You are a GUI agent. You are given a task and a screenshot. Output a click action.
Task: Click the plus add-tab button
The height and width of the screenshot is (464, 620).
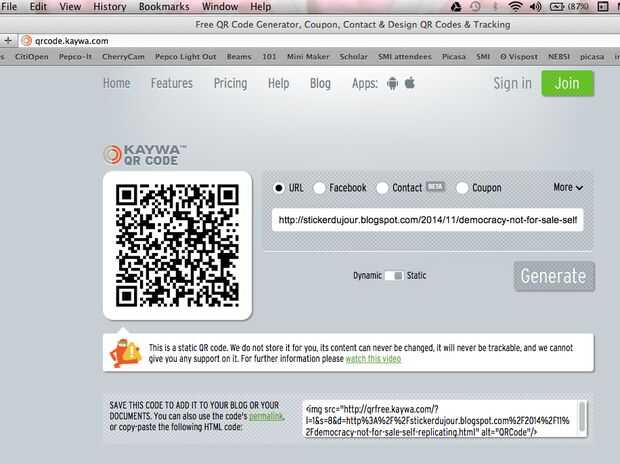click(8, 40)
